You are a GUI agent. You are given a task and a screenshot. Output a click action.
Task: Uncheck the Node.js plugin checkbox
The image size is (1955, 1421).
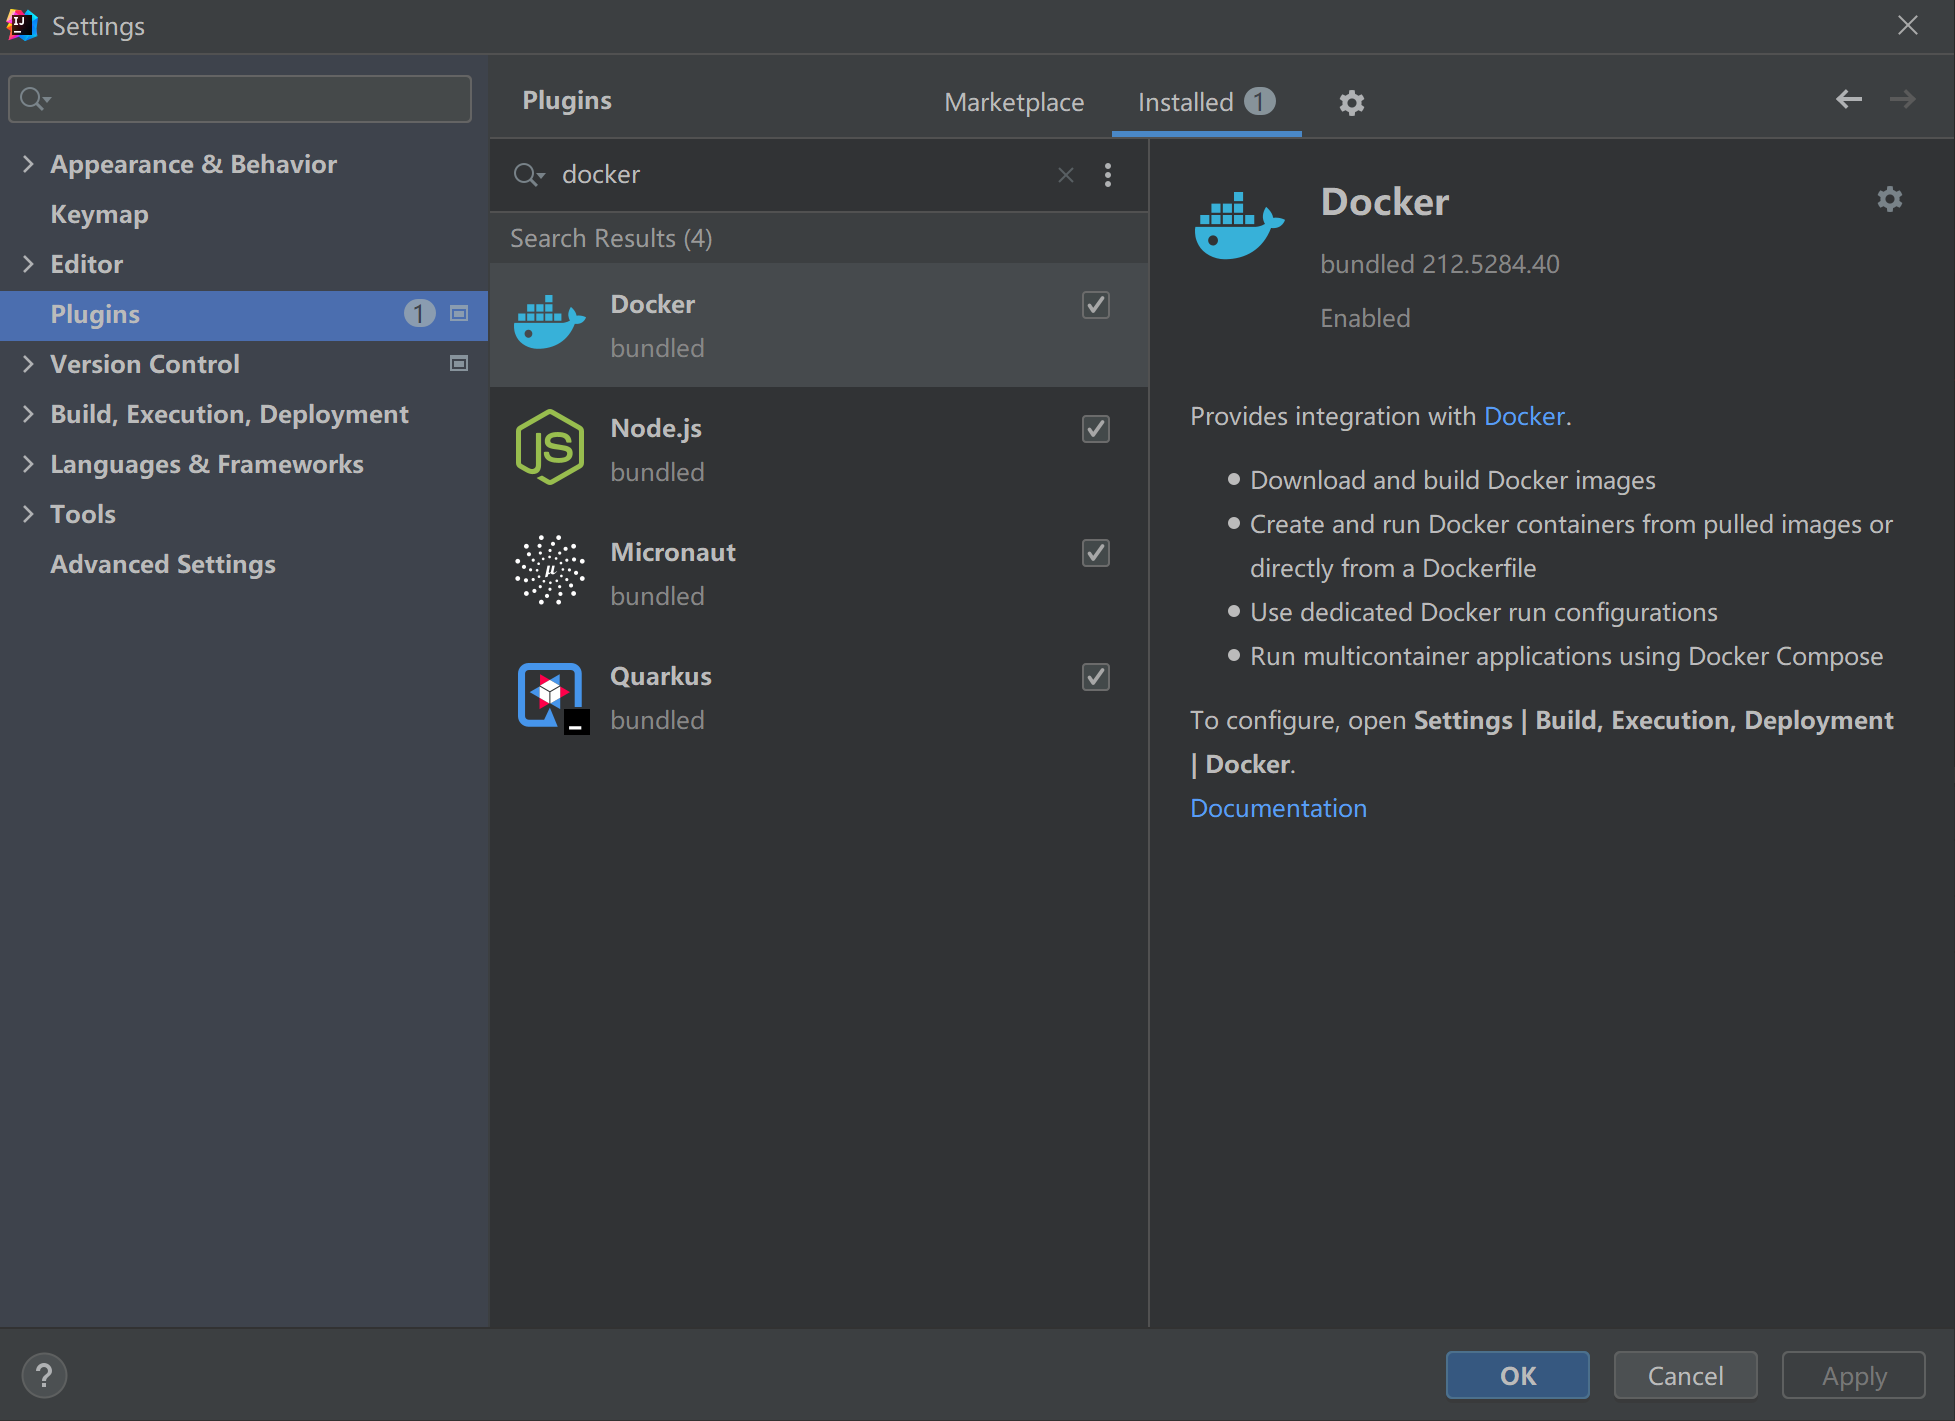click(x=1096, y=429)
